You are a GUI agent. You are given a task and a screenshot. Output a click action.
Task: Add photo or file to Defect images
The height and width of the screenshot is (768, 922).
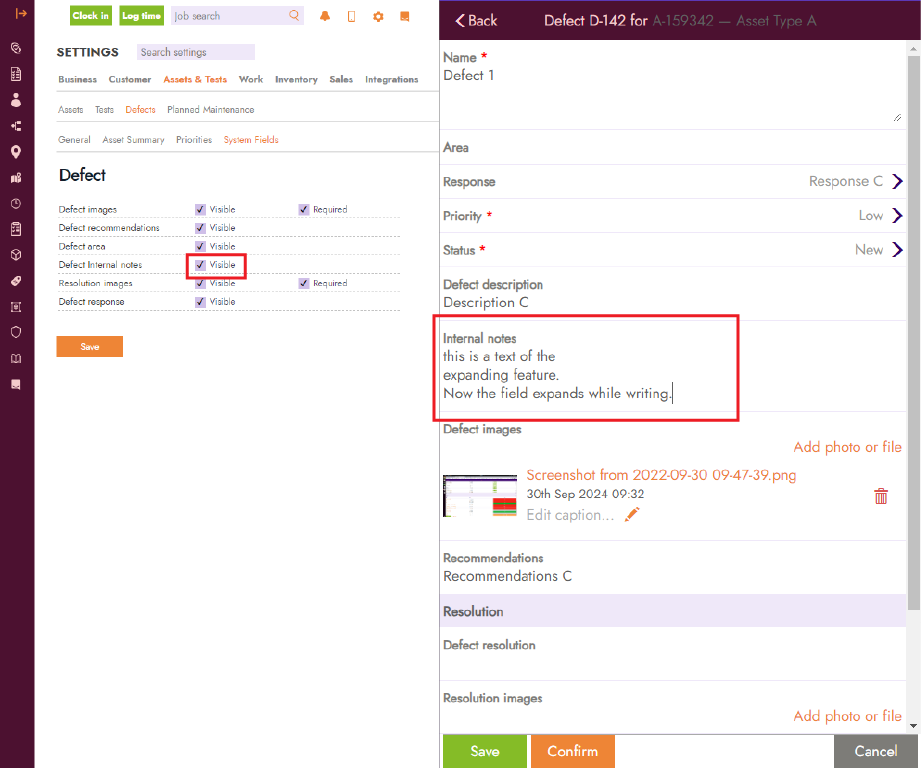tap(847, 447)
